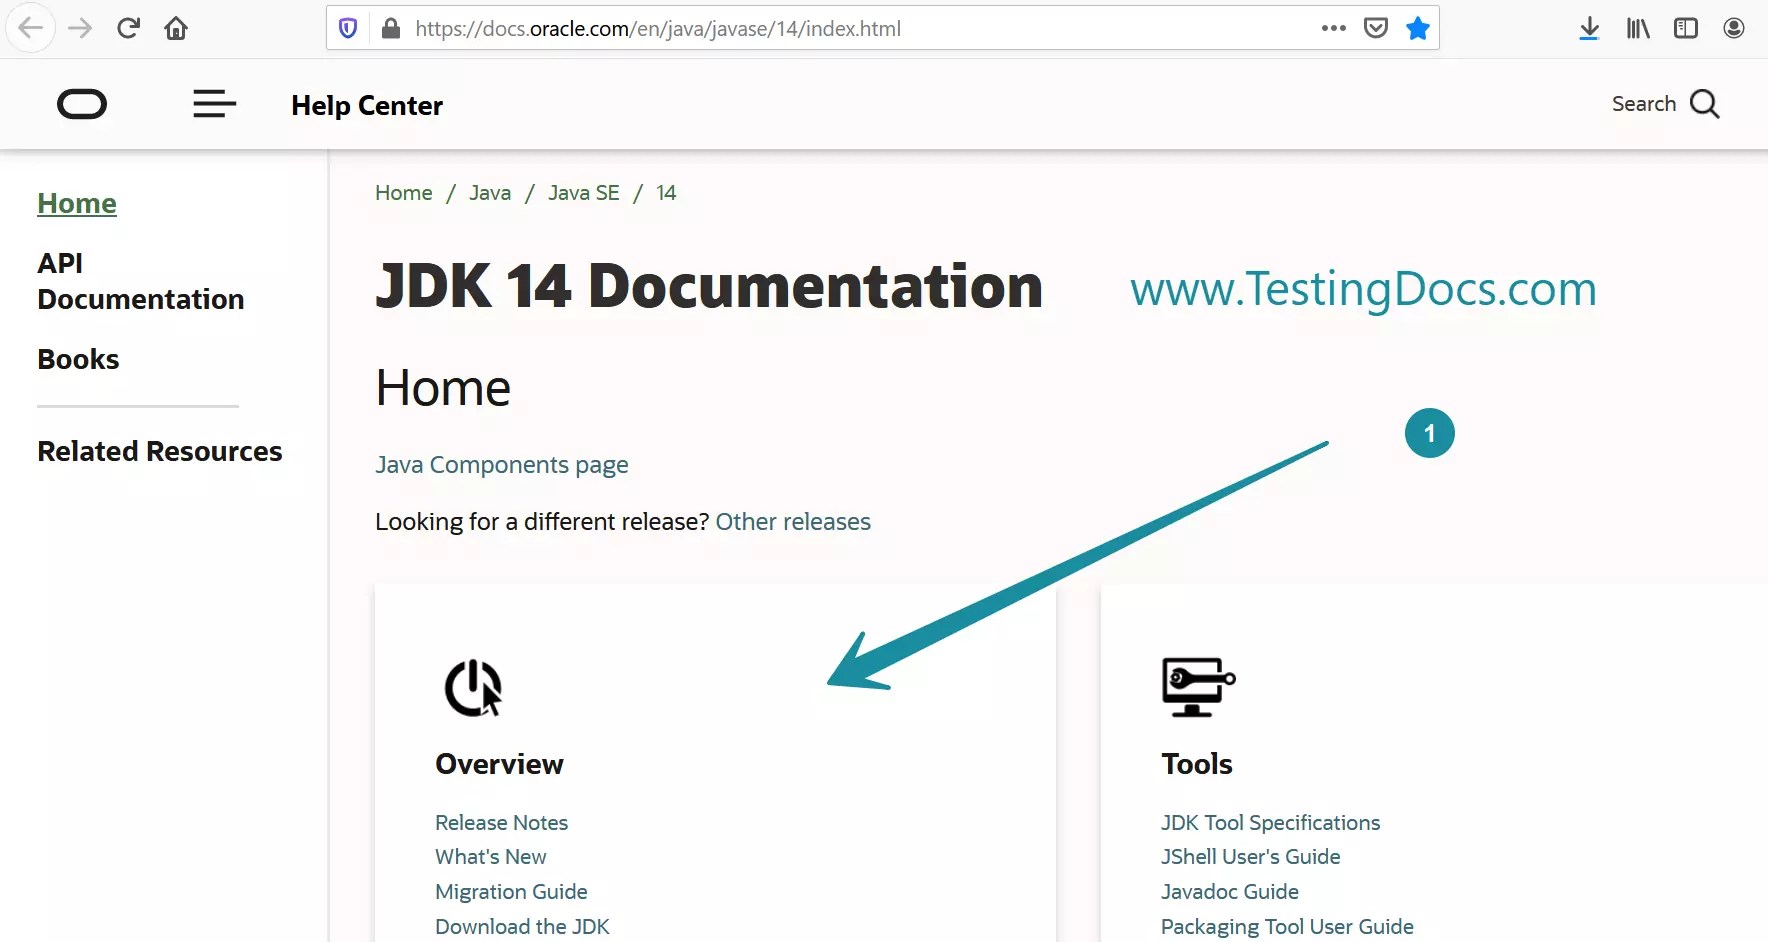Open the page actions ellipsis menu
Screen dimensions: 1768x942
[1333, 28]
